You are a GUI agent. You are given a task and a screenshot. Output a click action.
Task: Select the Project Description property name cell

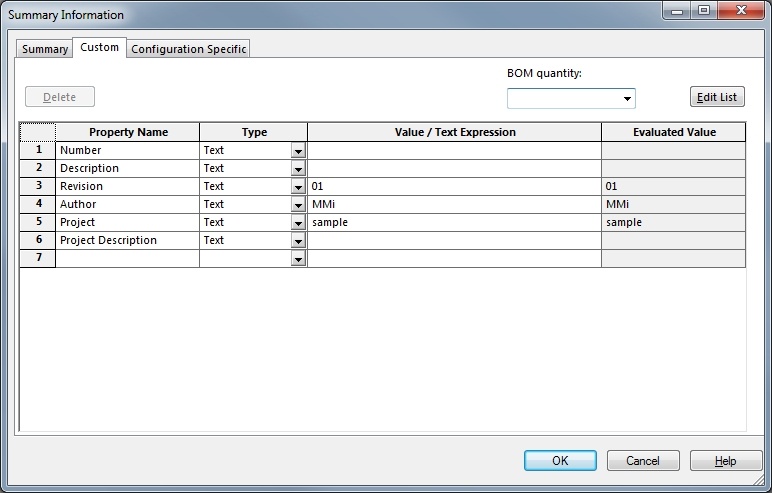coord(128,240)
